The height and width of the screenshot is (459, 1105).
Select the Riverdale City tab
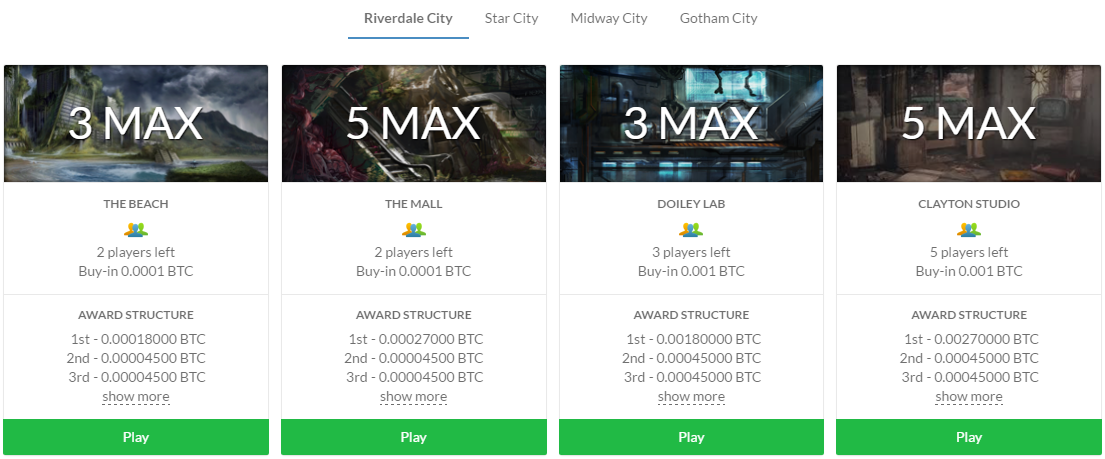point(408,18)
